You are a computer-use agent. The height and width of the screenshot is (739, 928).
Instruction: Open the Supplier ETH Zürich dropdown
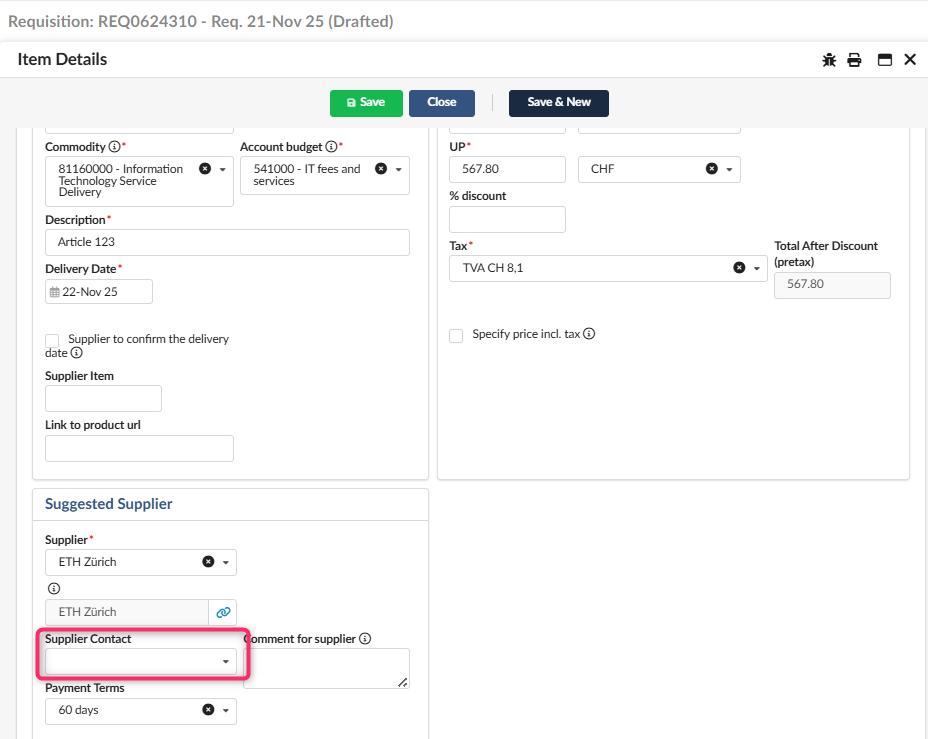coord(226,563)
